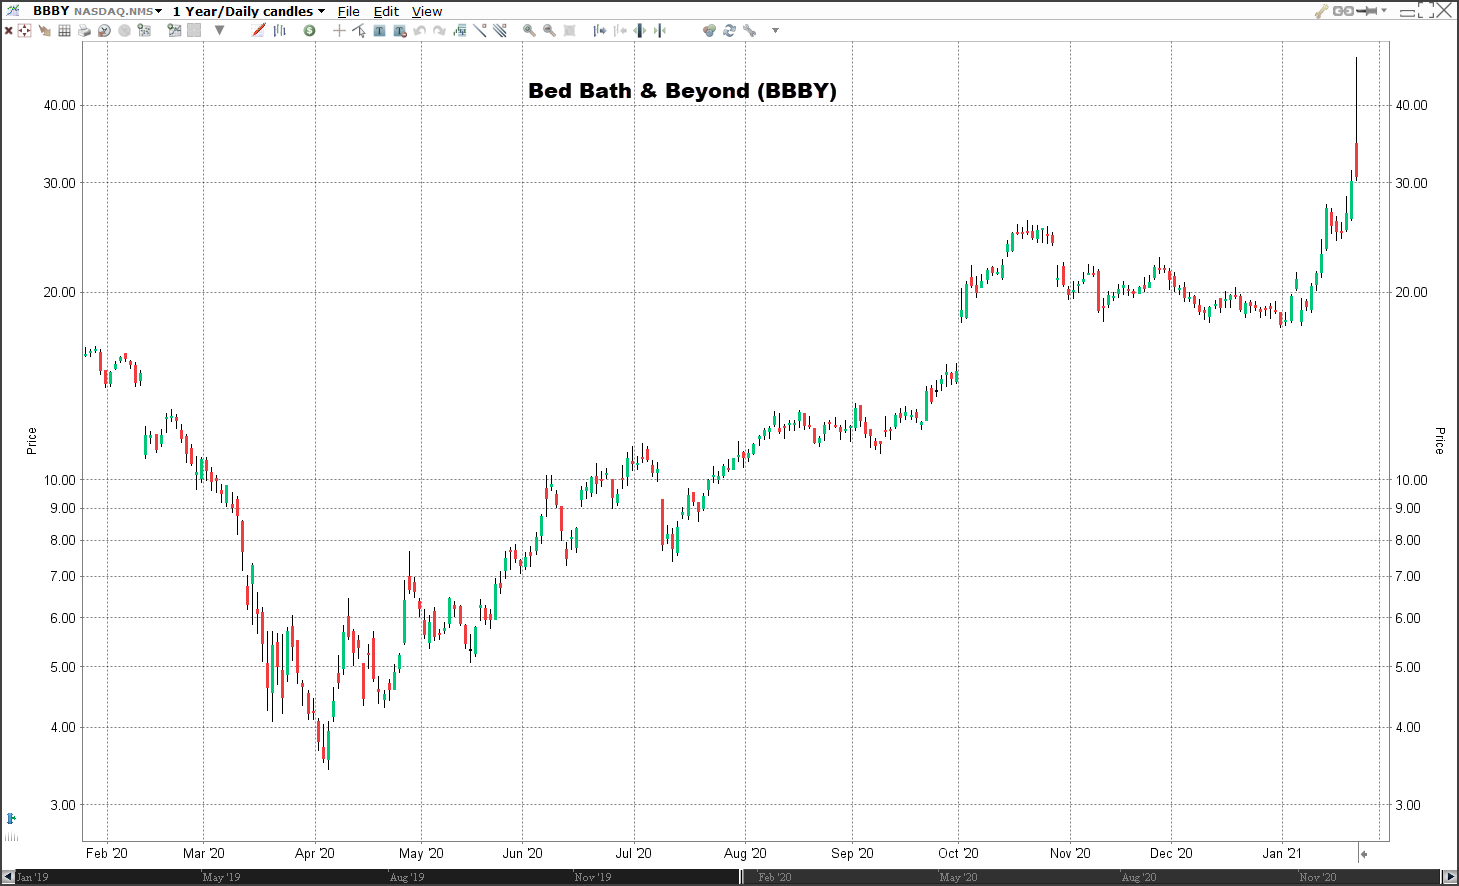Screen dimensions: 1459x886
Task: Click the colored spheres icon
Action: coord(709,30)
